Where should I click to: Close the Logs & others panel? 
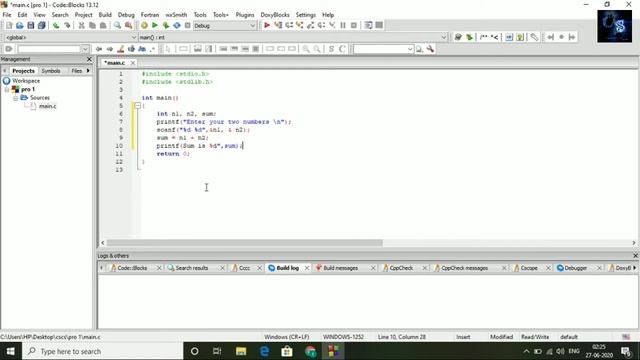[635, 256]
